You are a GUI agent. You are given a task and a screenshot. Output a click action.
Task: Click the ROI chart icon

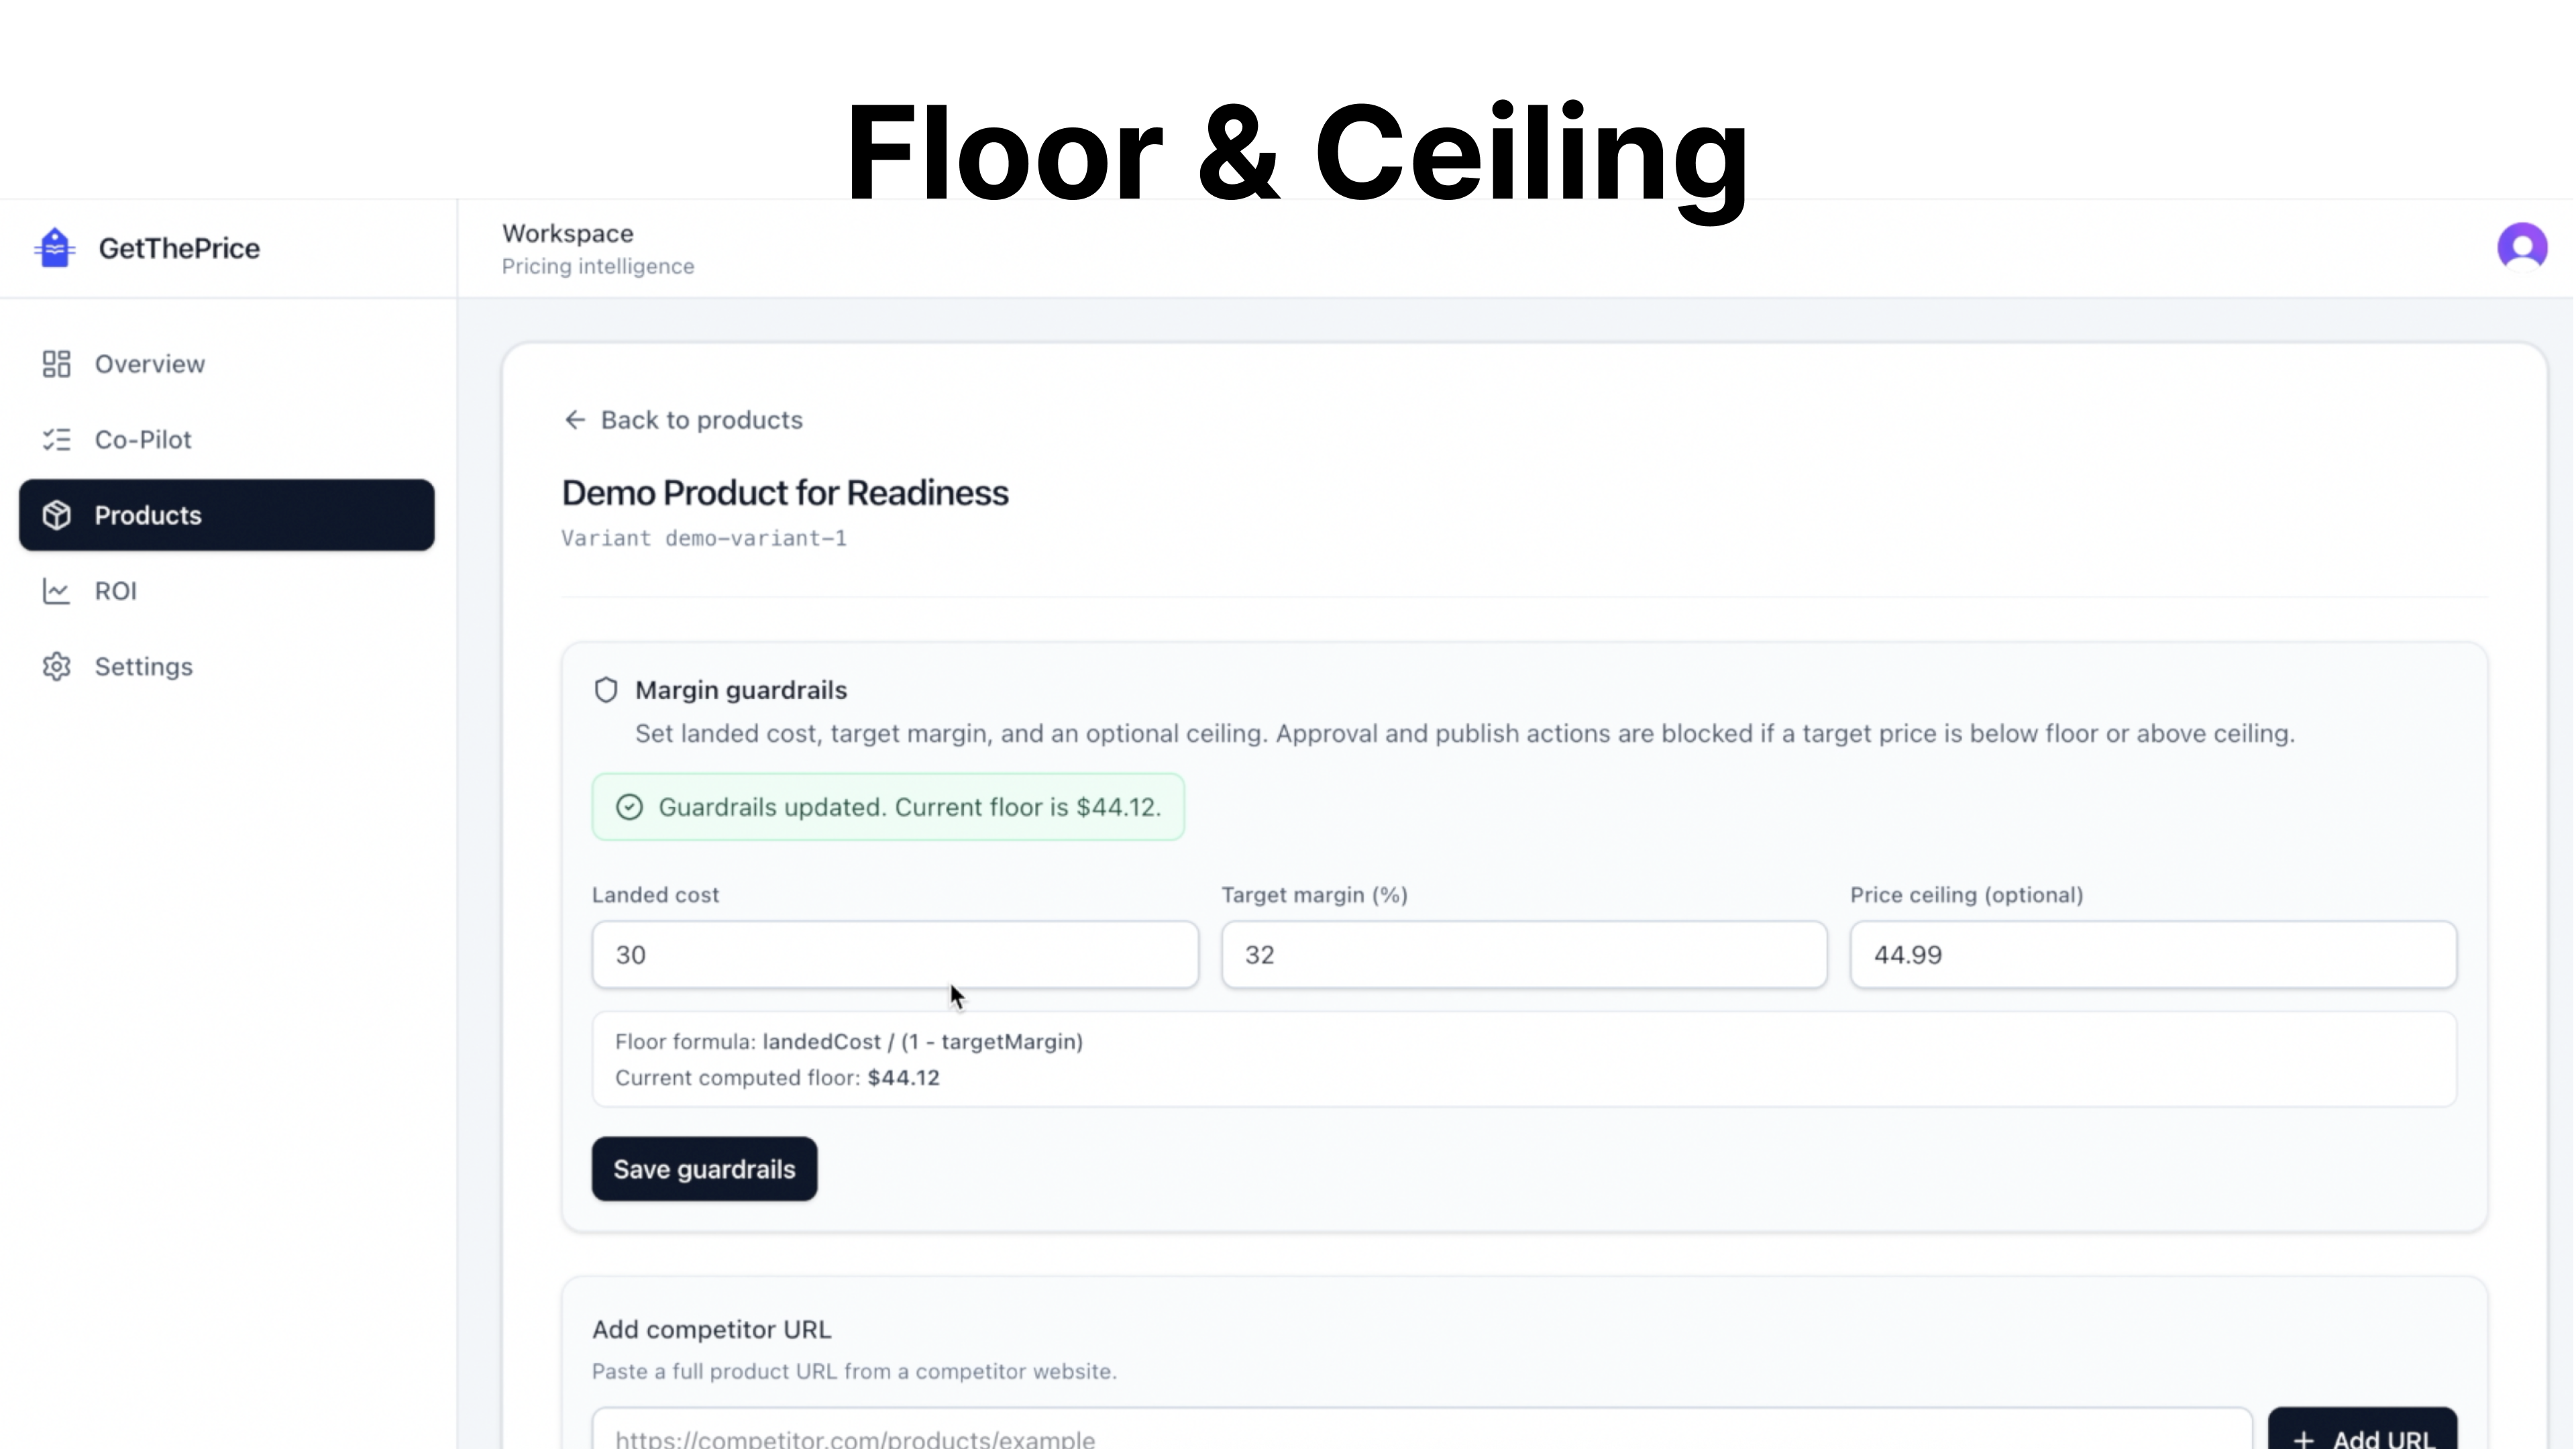tap(56, 591)
